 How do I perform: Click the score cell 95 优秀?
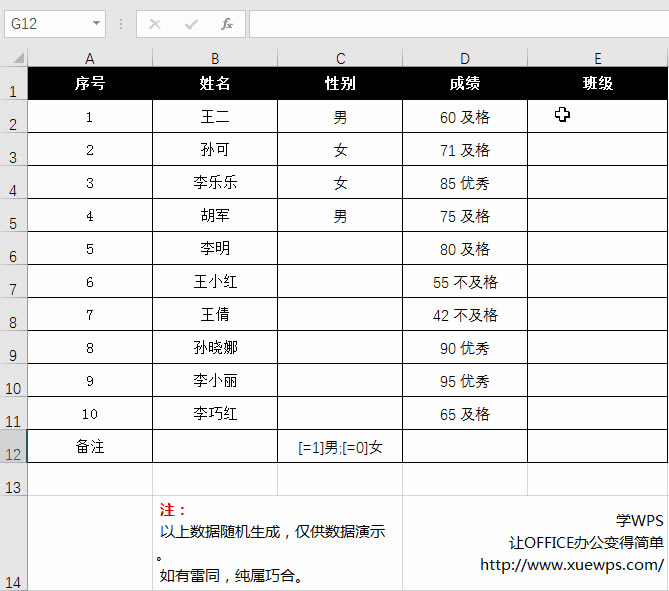tap(465, 380)
